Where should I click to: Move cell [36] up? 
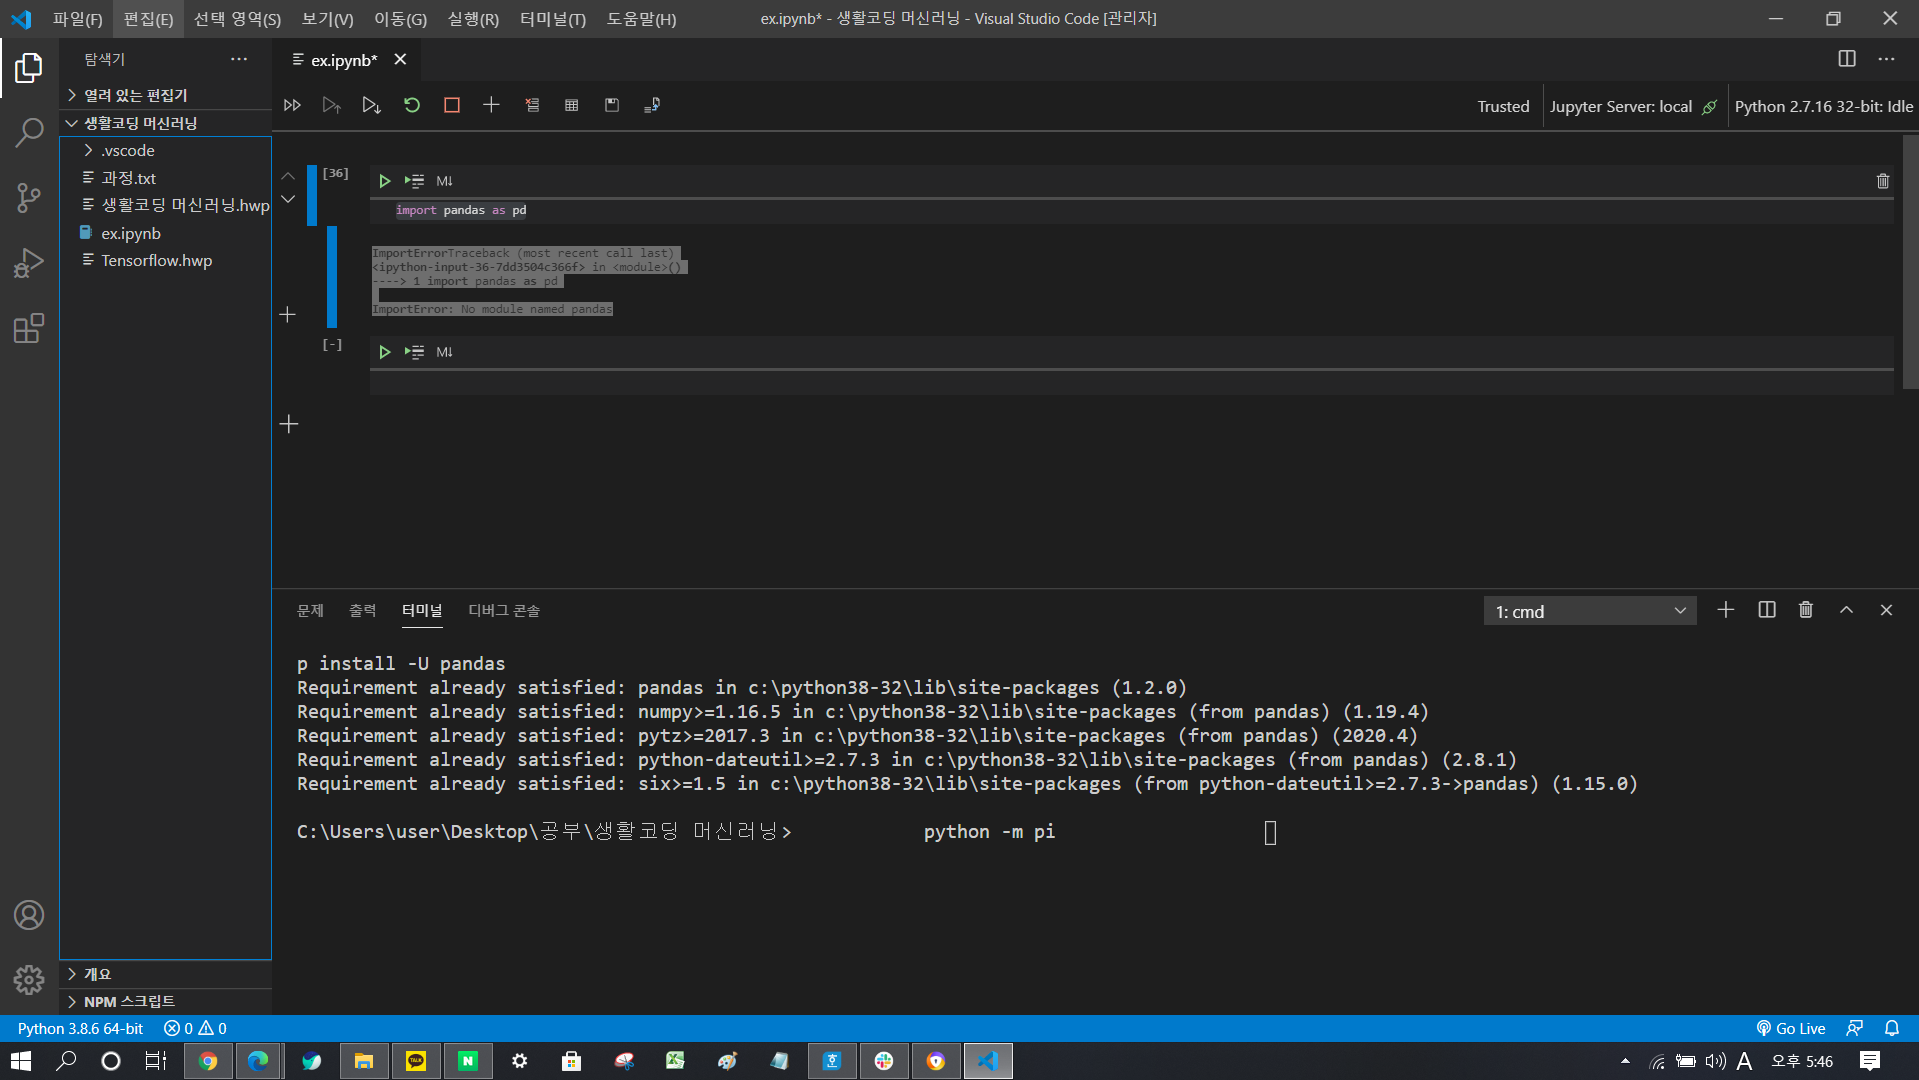coord(288,176)
